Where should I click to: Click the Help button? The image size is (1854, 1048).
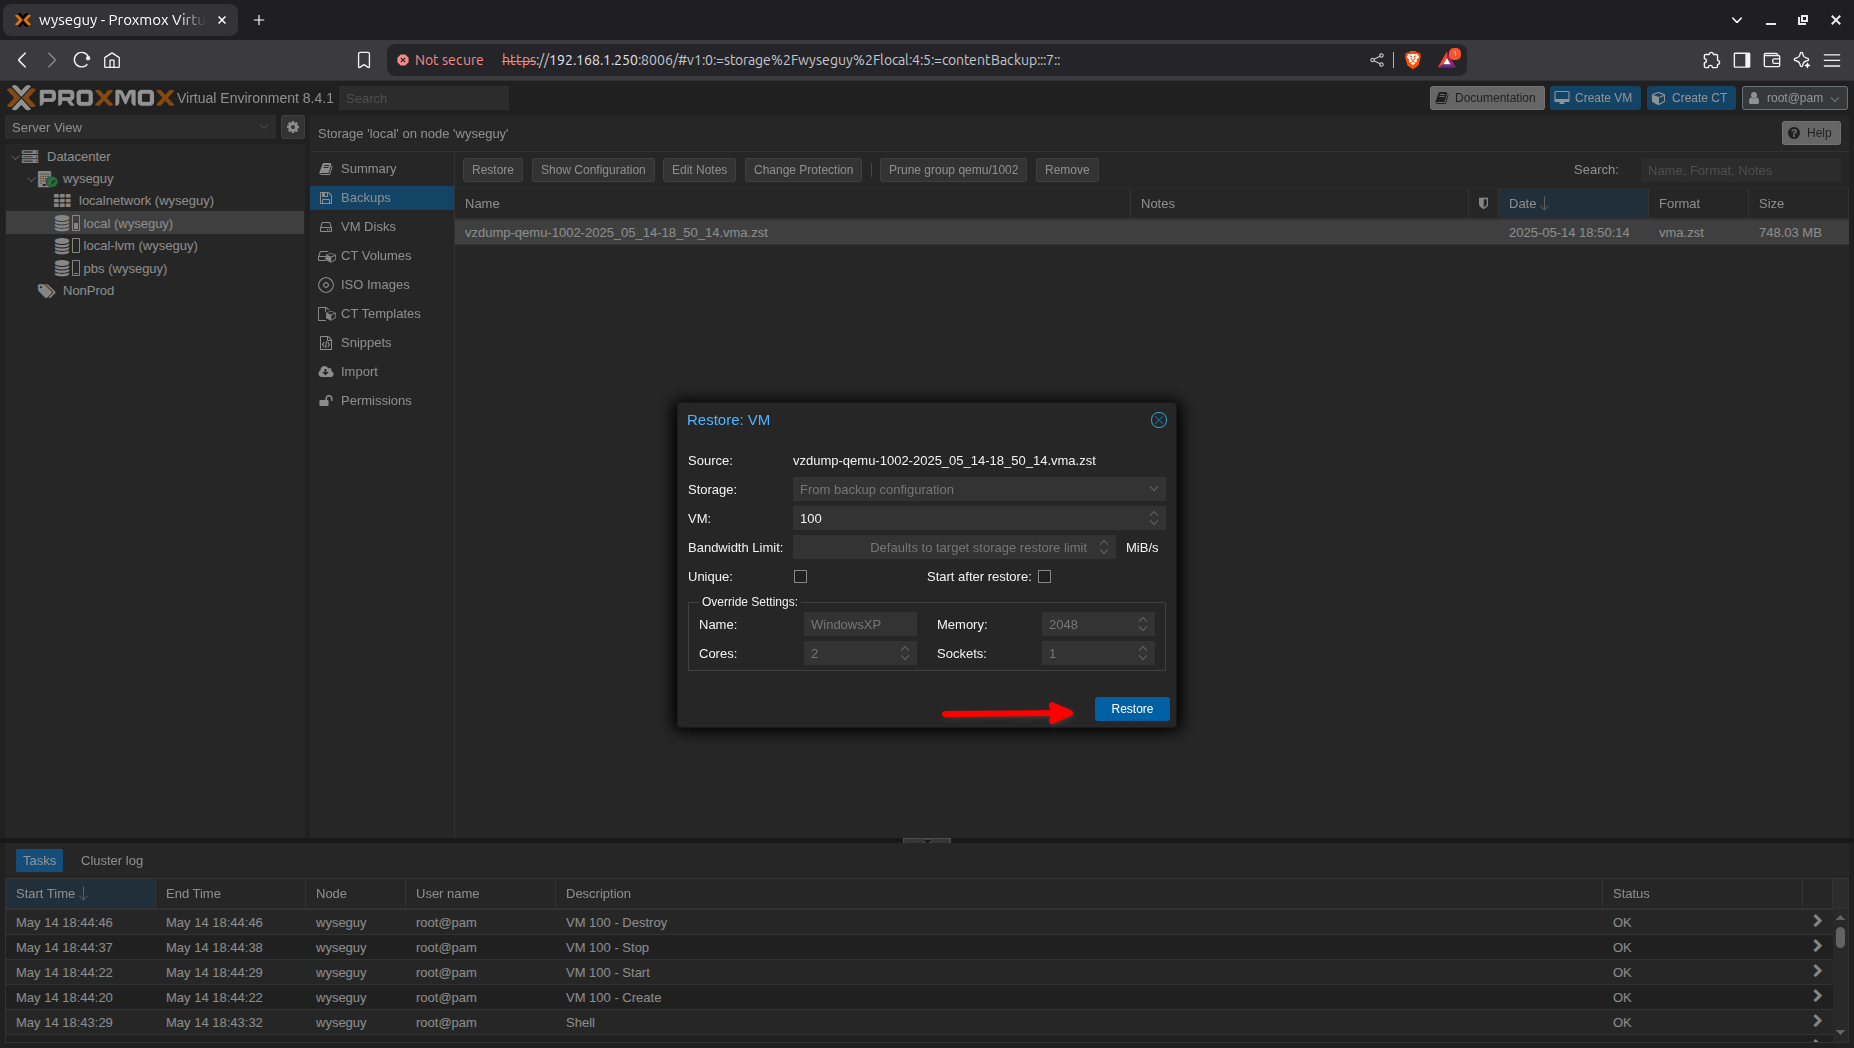tap(1811, 133)
